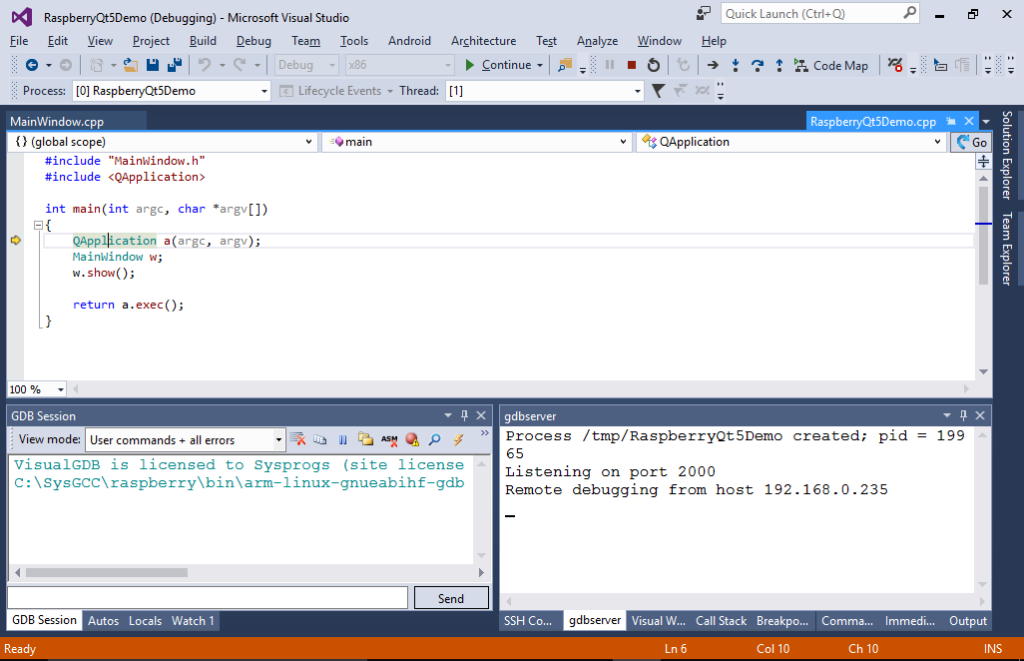Screen dimensions: 1024x661
Task: Switch to the Call Stack tab
Action: click(720, 620)
